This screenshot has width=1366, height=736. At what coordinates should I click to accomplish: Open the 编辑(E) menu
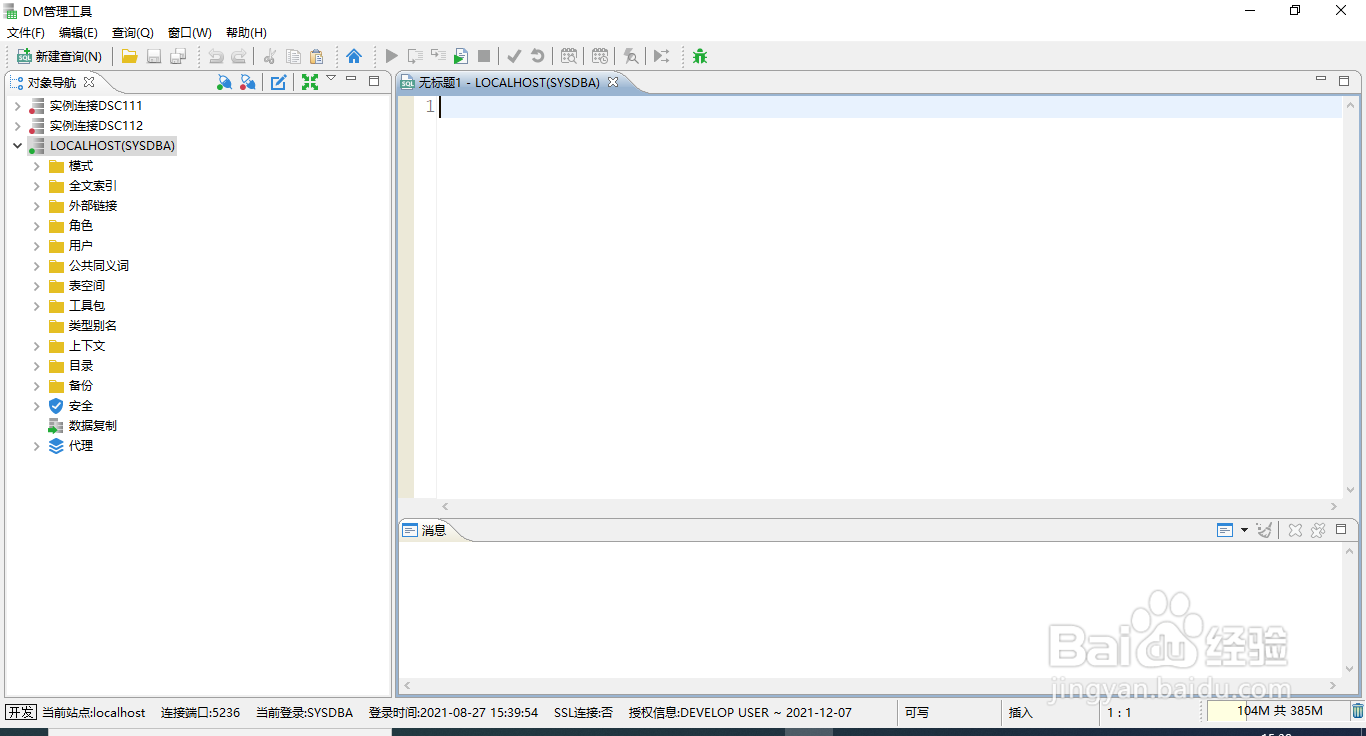tap(78, 33)
